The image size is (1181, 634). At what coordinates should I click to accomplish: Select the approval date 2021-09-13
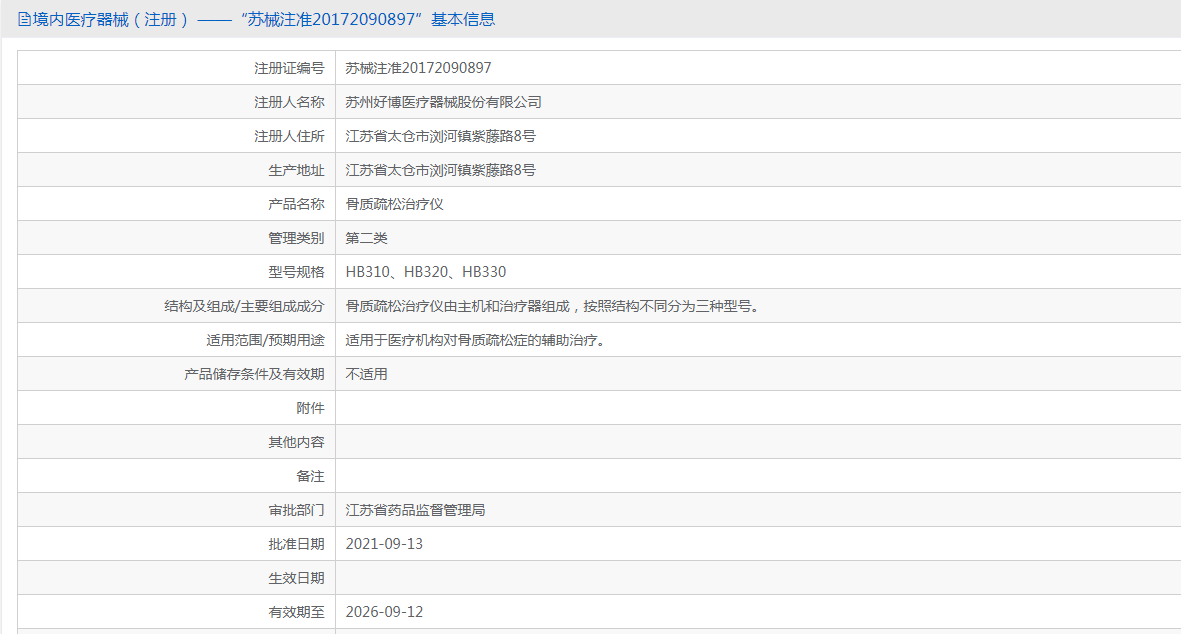[384, 544]
